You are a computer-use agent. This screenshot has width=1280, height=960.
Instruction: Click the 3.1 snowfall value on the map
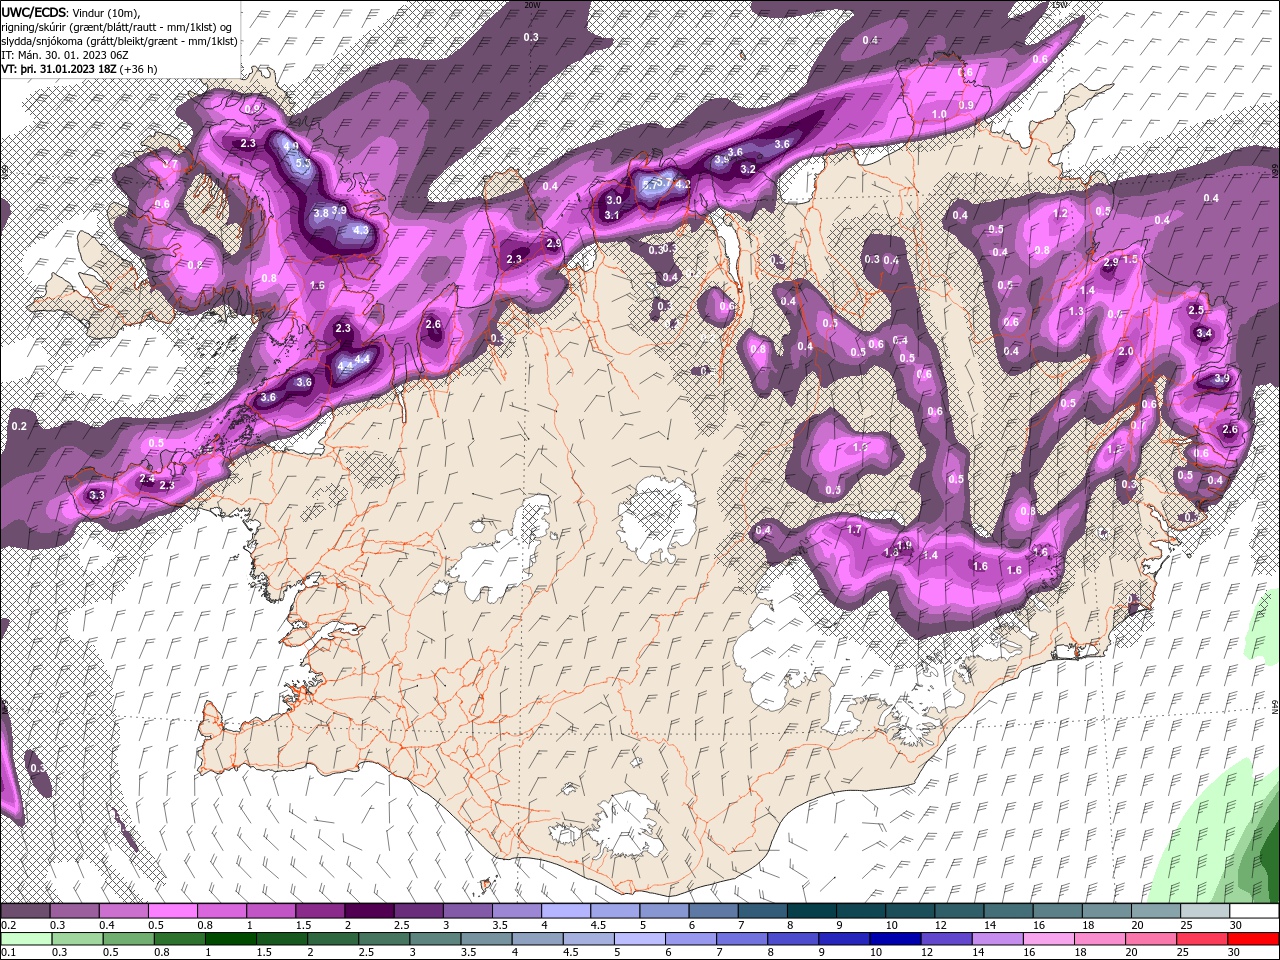click(613, 215)
